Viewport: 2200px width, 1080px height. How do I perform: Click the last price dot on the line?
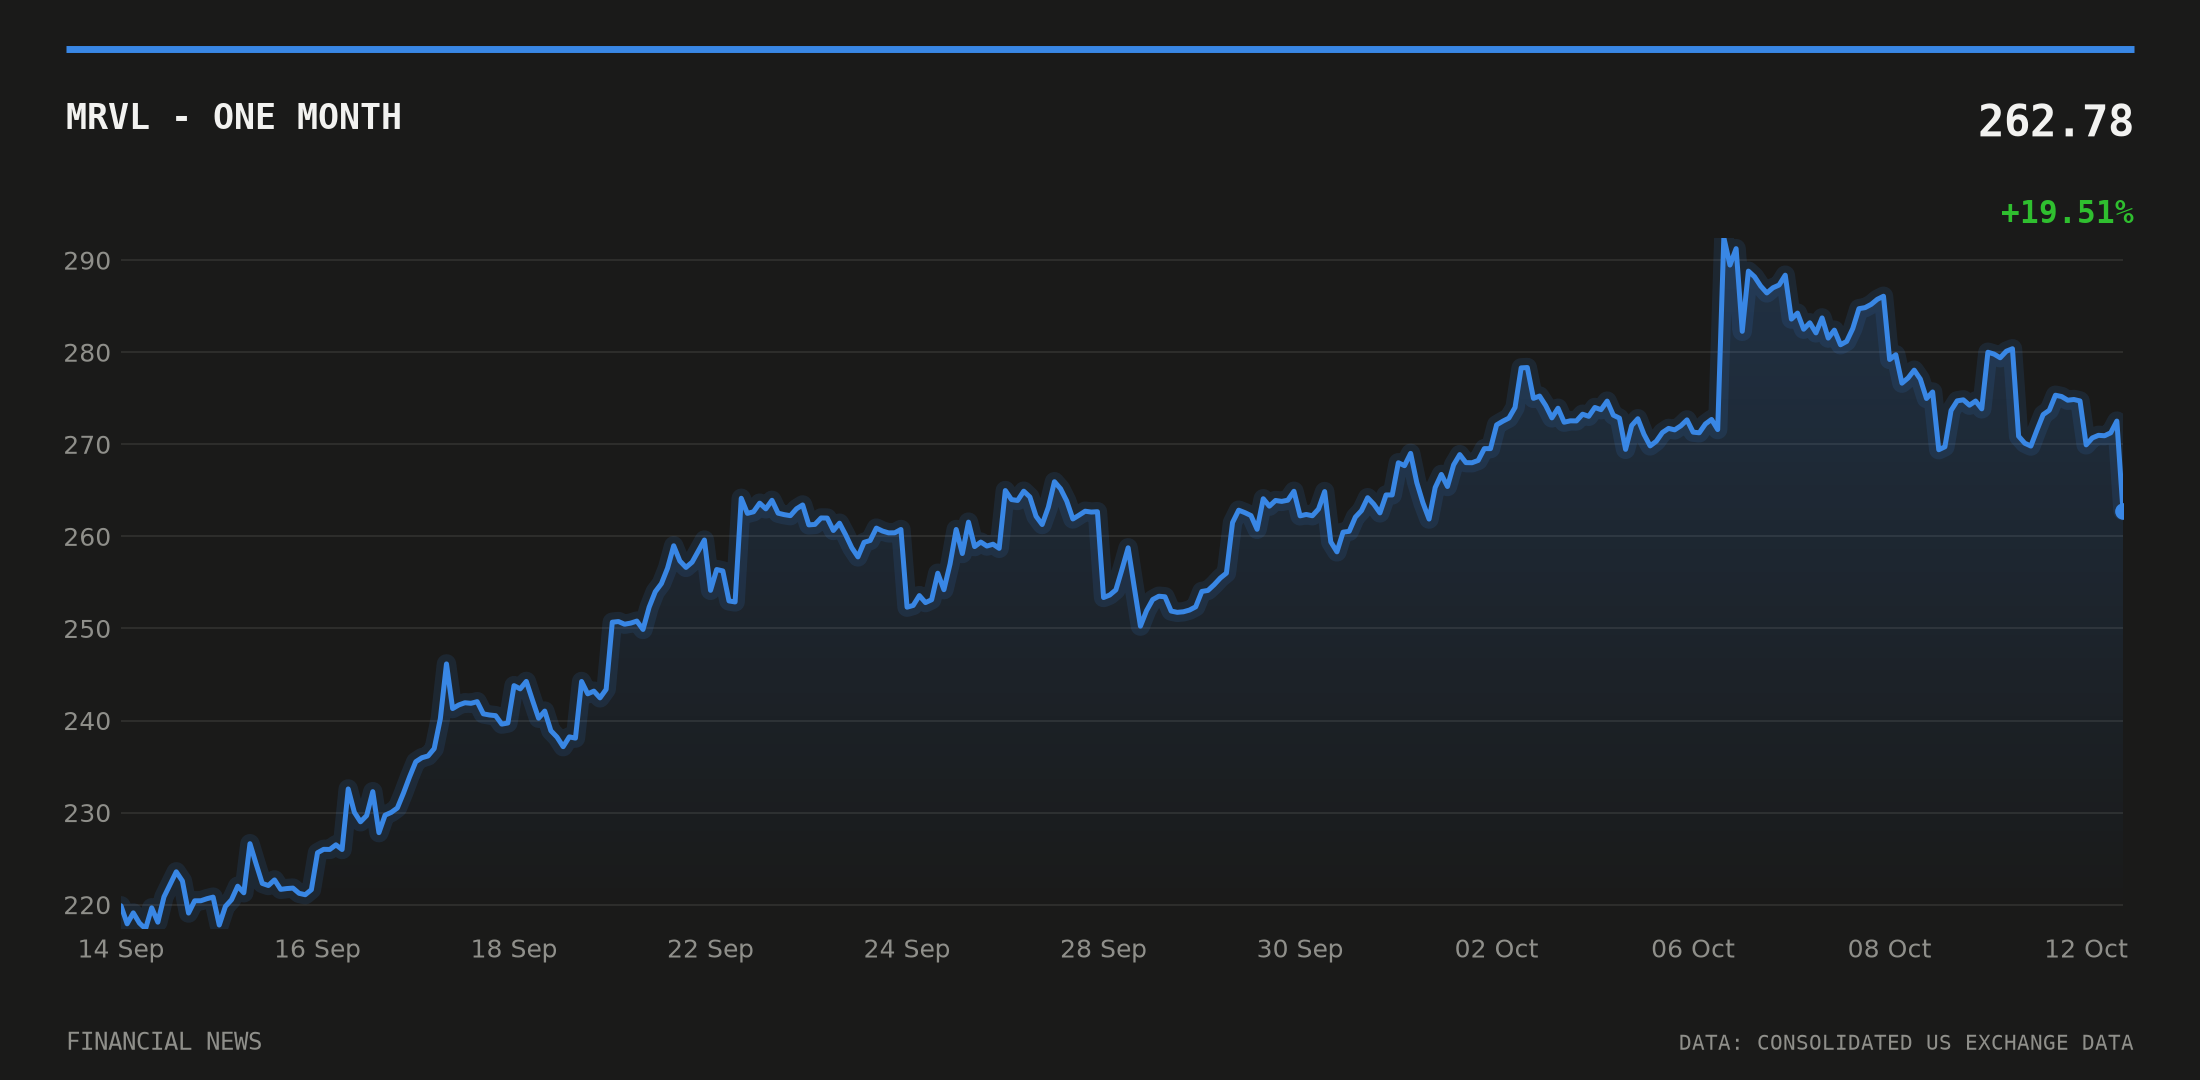coord(2121,511)
